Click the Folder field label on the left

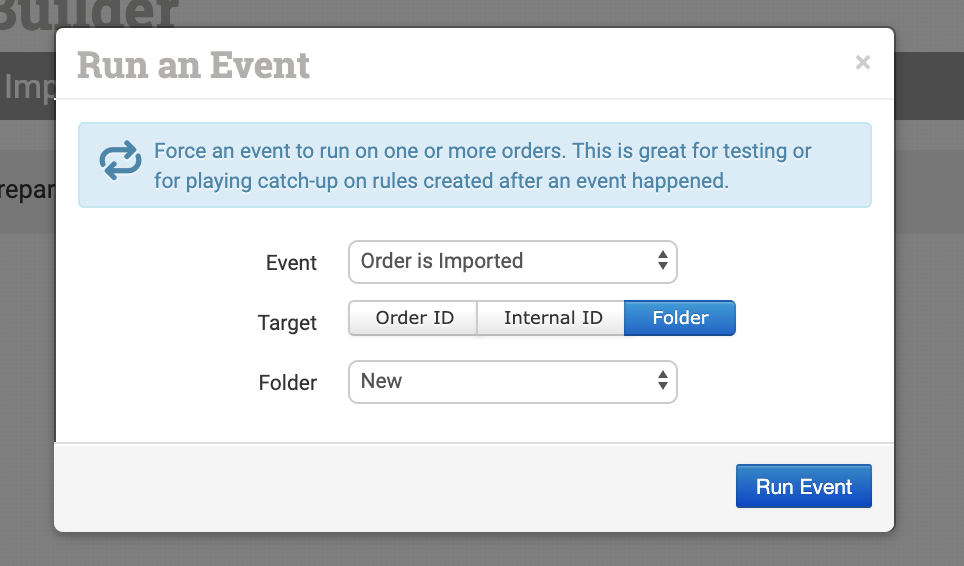287,383
